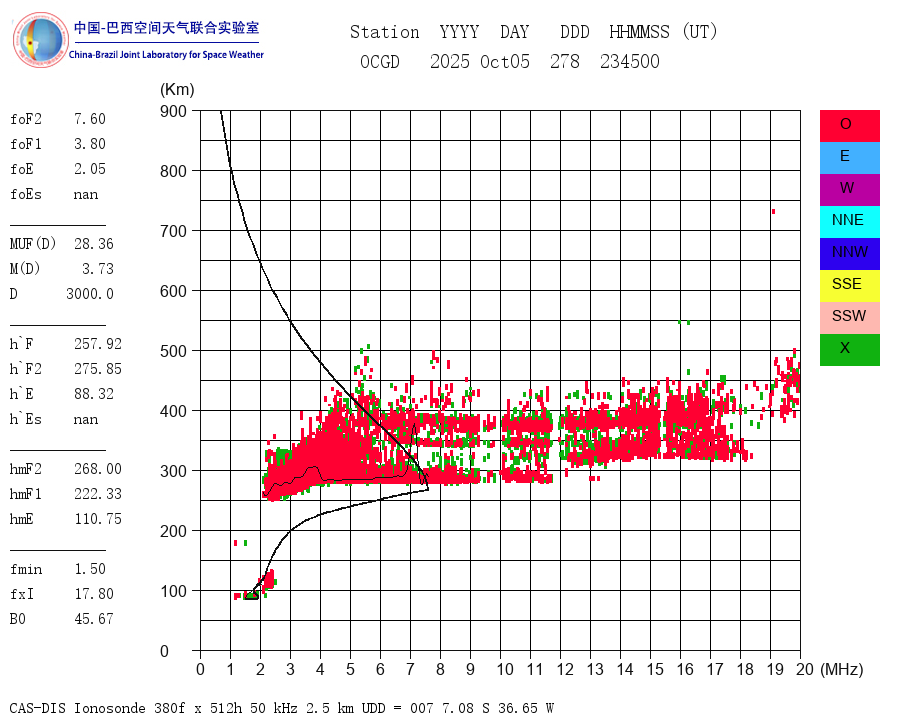Click the footer coordinates 7.08 S 36.65 W

pos(497,708)
